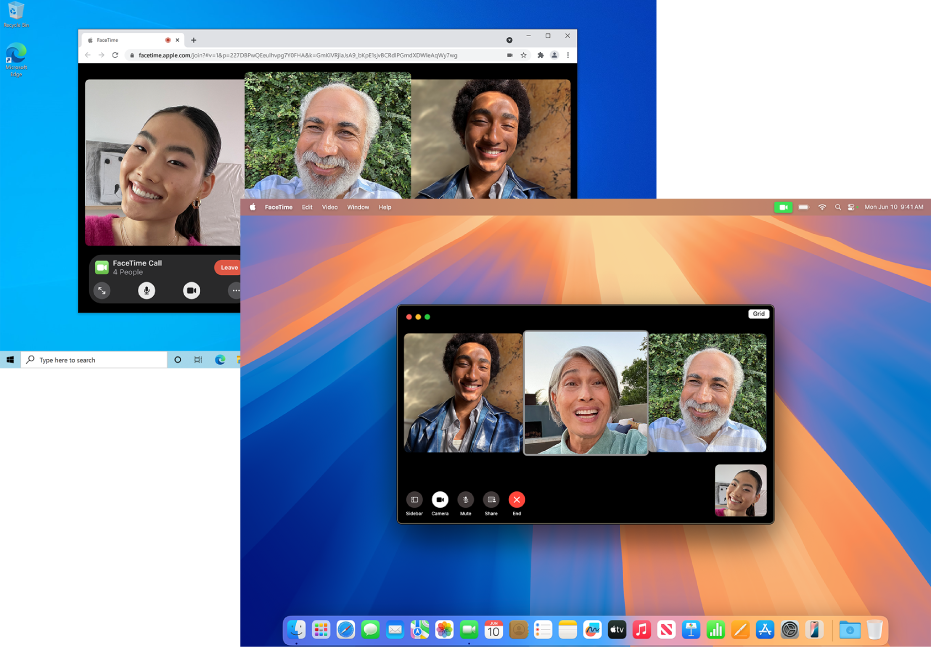This screenshot has height=650, width=932.
Task: Open Mail from the Dock
Action: point(395,629)
